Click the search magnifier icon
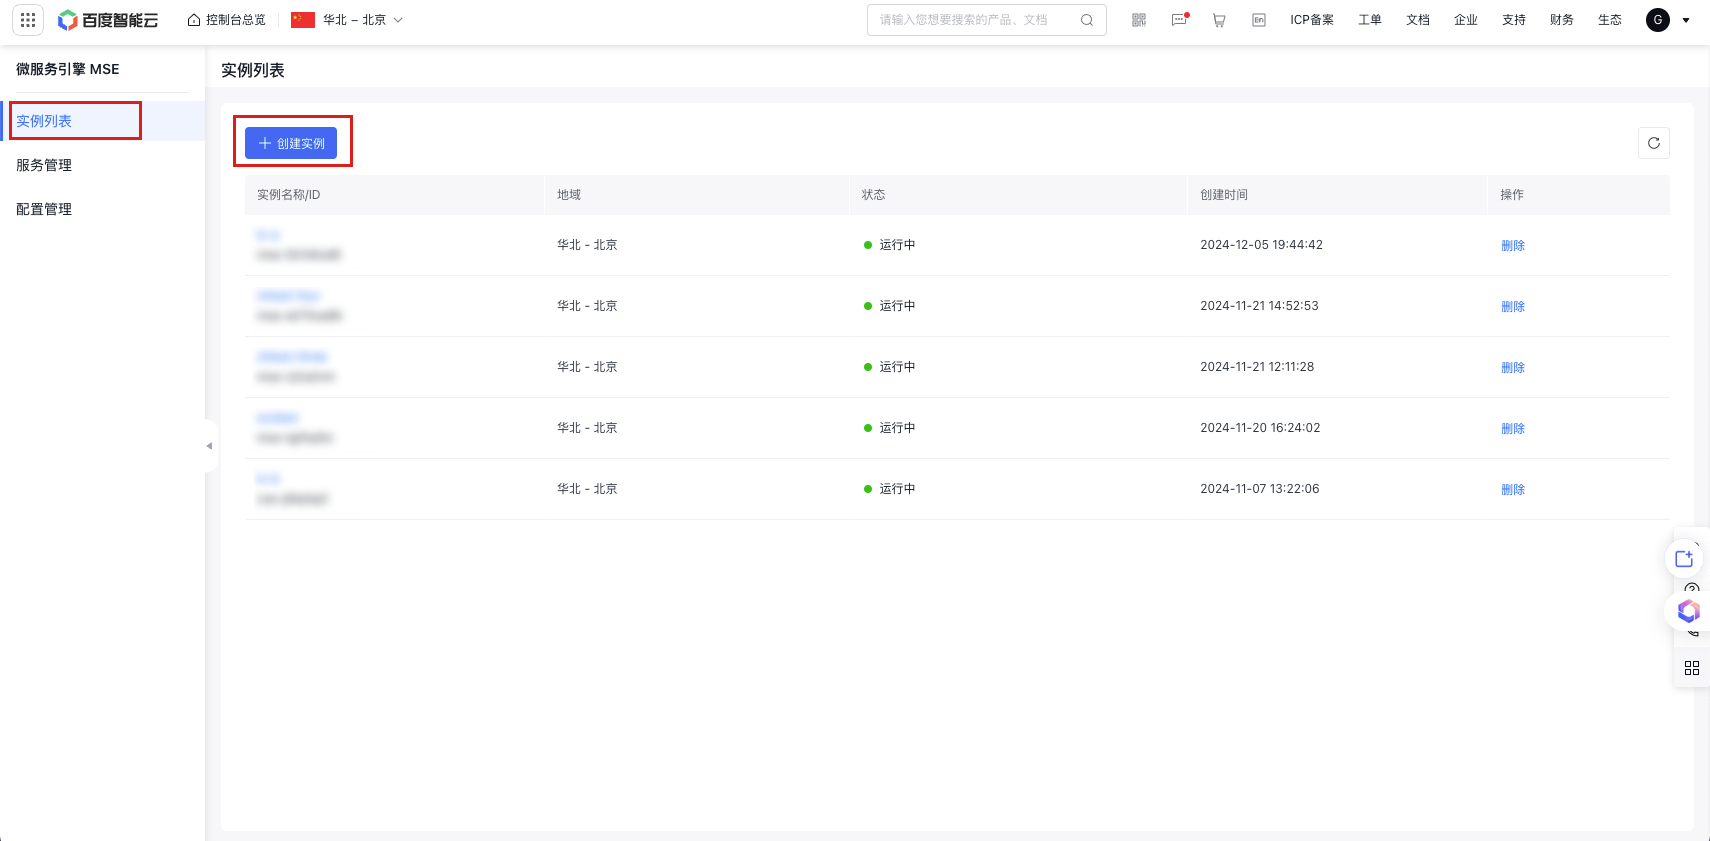Screen dimensions: 1710x841 [x=1087, y=20]
